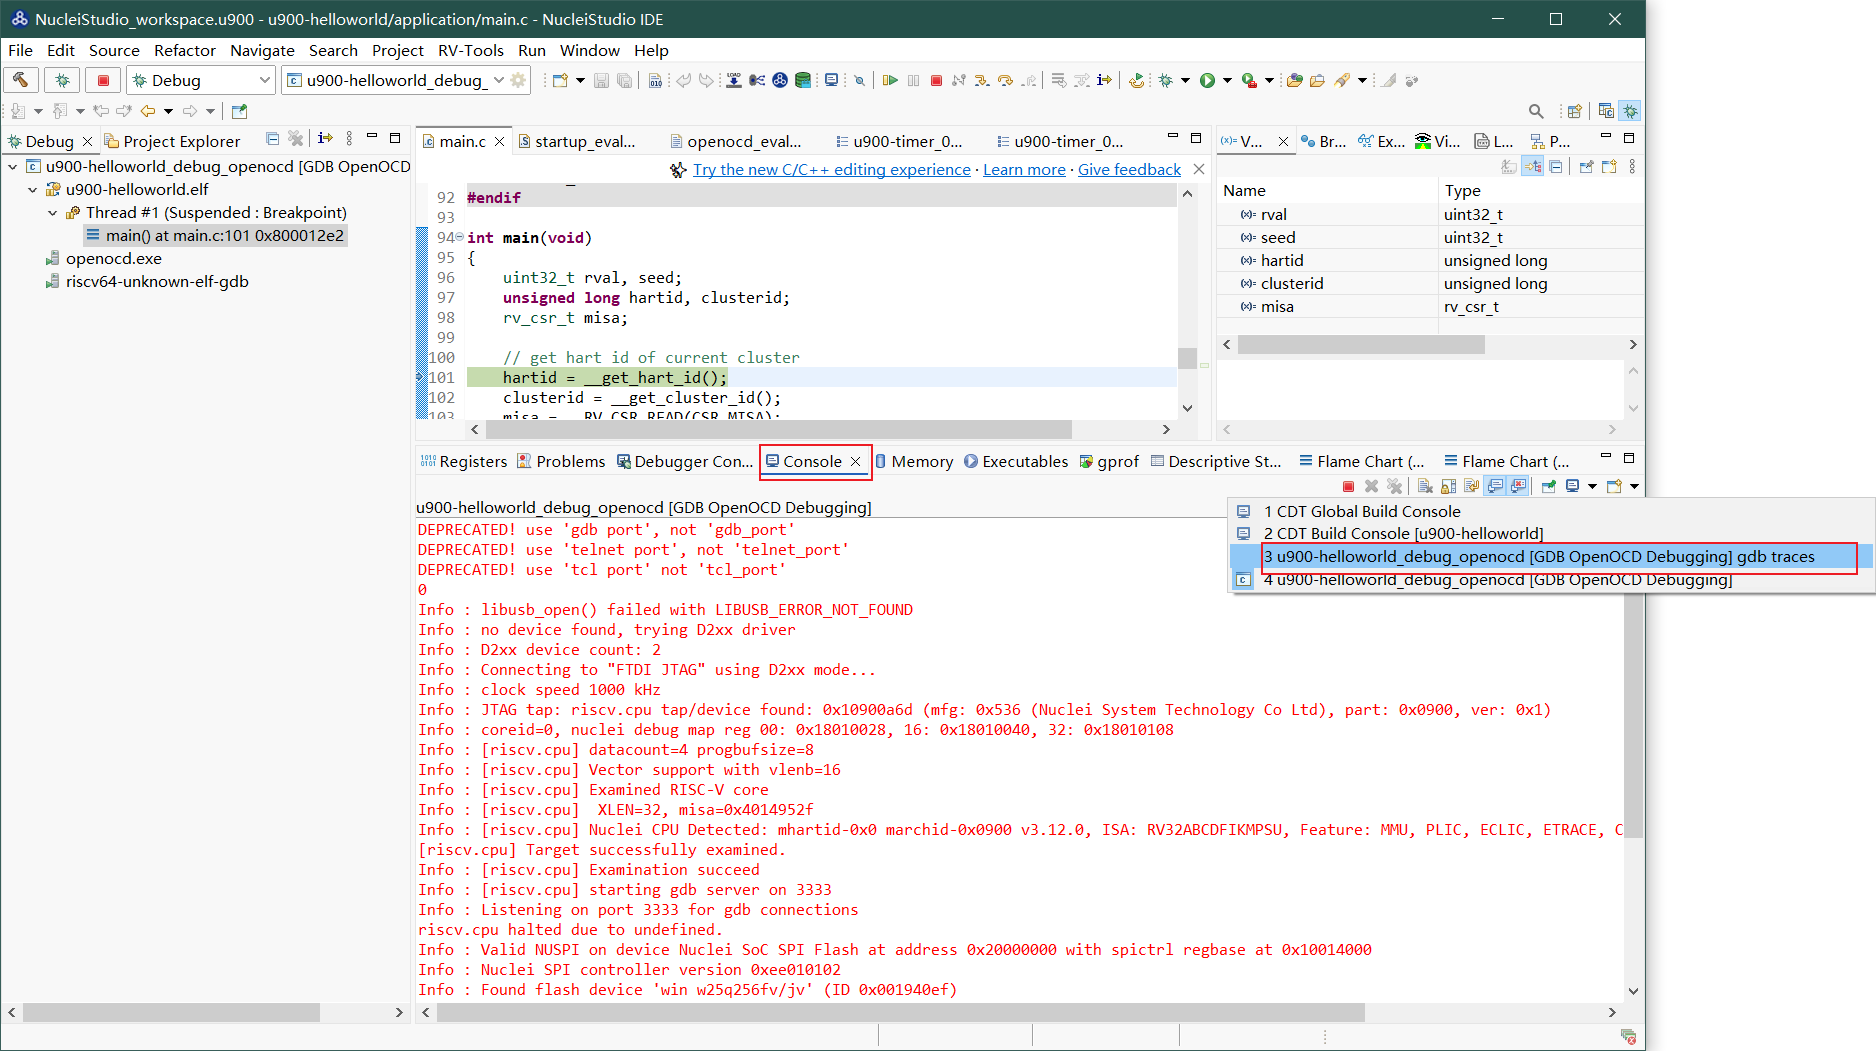Click the magnifier Search icon
1876x1051 pixels.
pos(1536,111)
